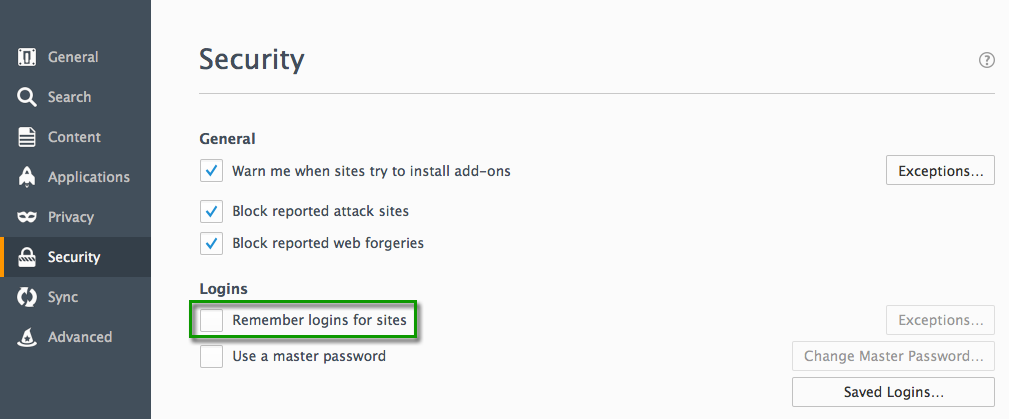Open the Saved Logins dialog

tap(893, 392)
